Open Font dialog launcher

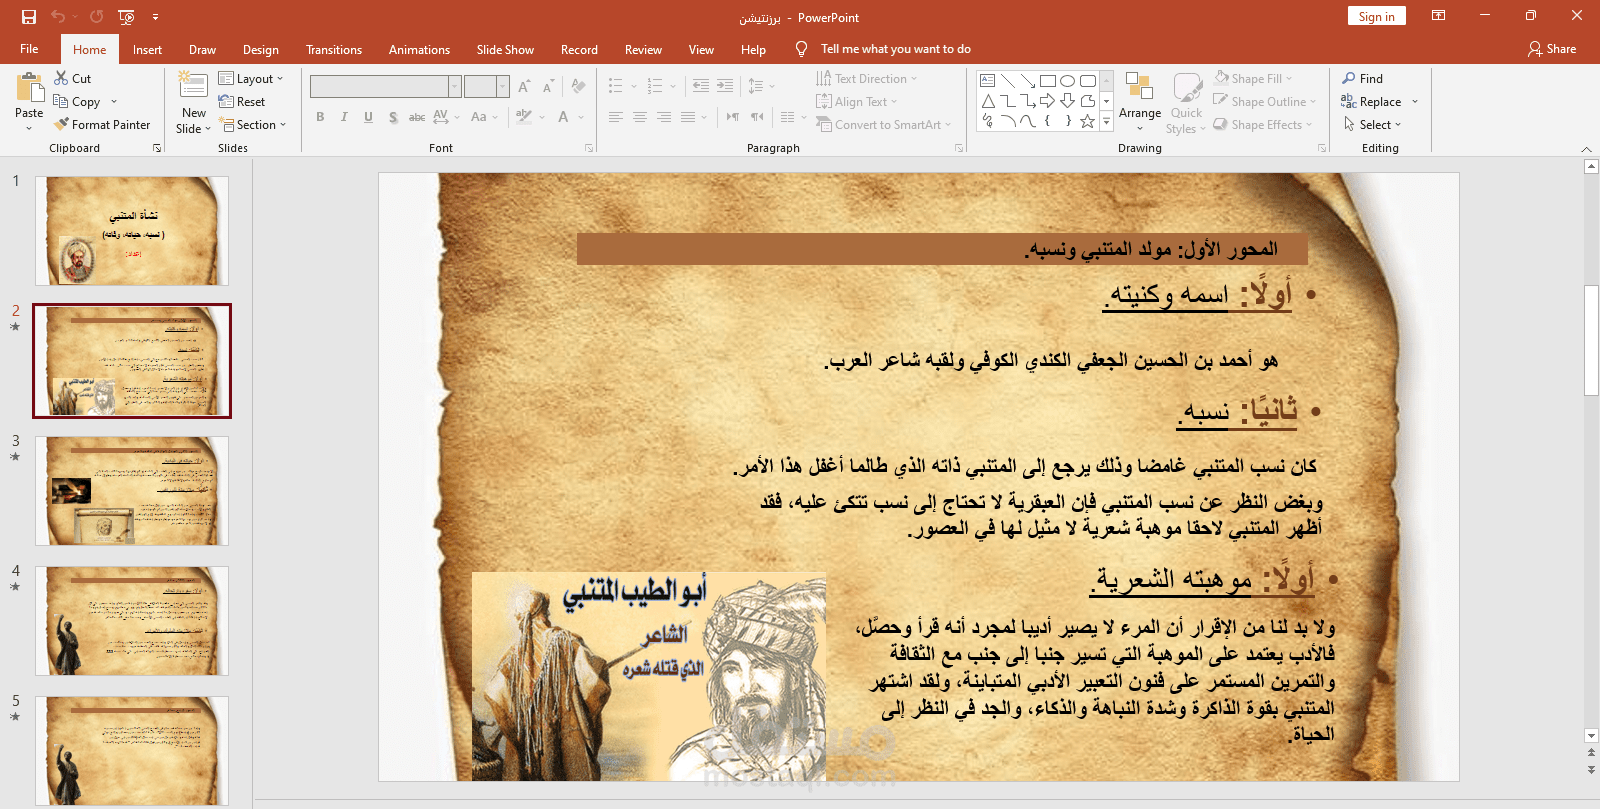(589, 148)
